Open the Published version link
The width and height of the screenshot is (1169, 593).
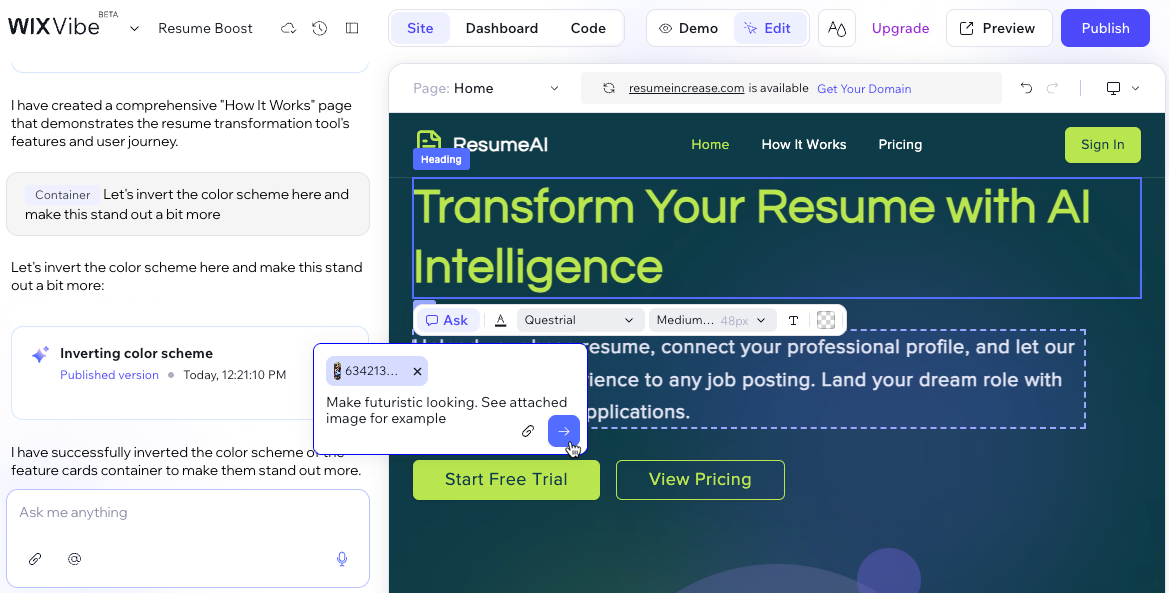110,375
